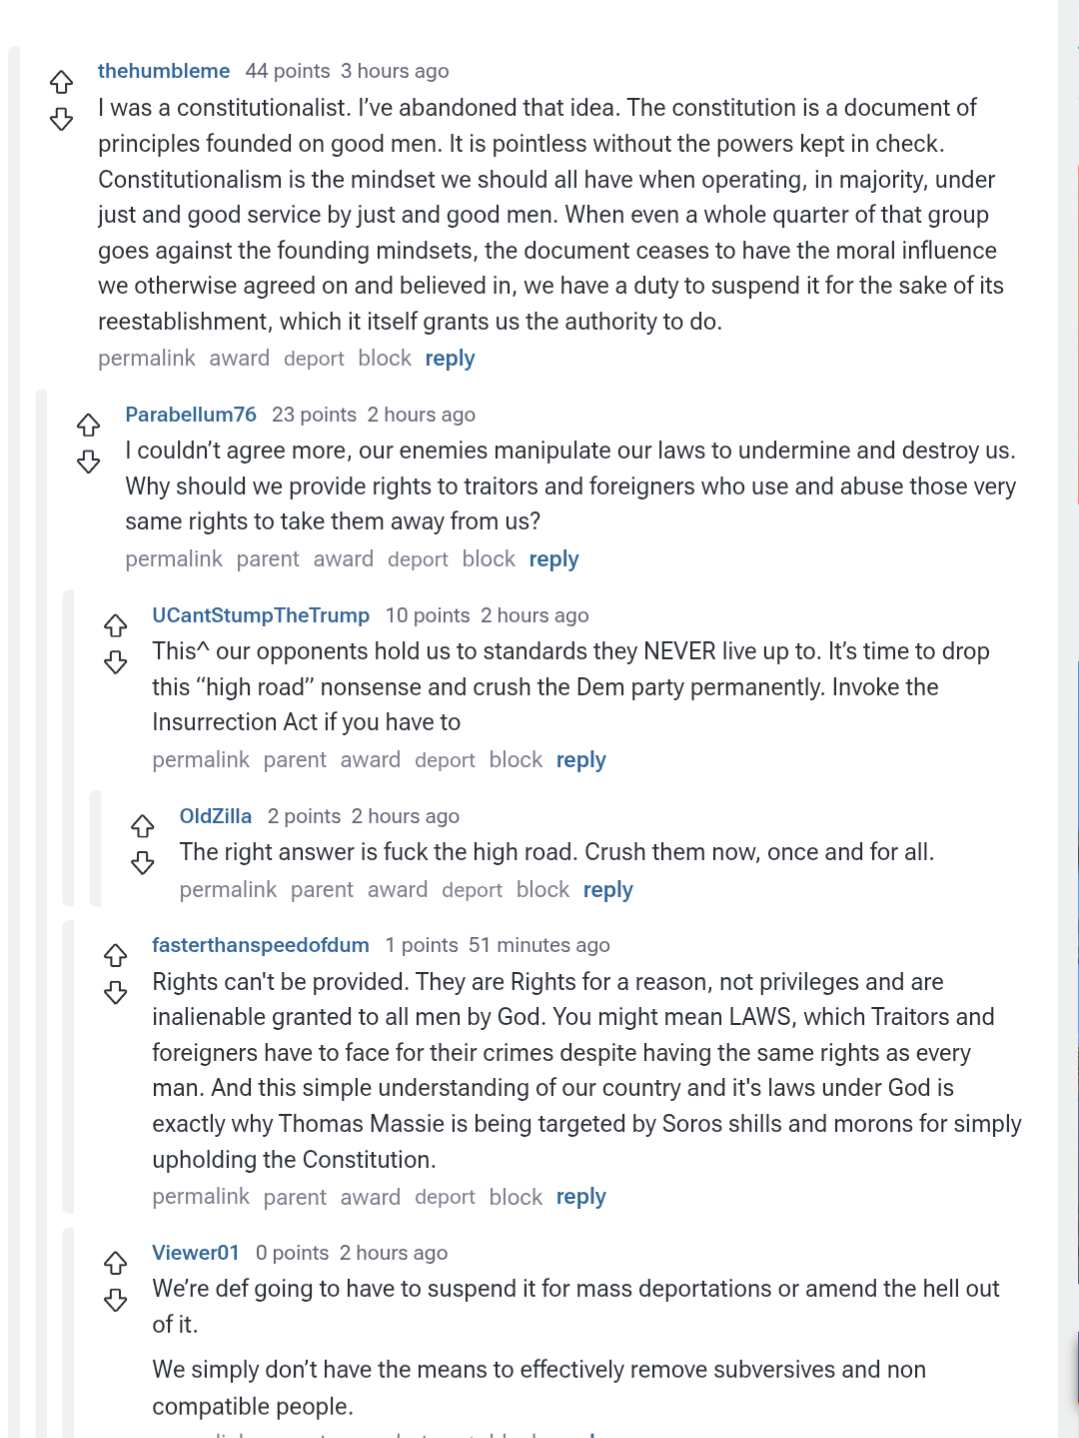This screenshot has height=1438, width=1079.
Task: Go to parent of UCantStumpTheTrump's comment
Action: pos(295,760)
